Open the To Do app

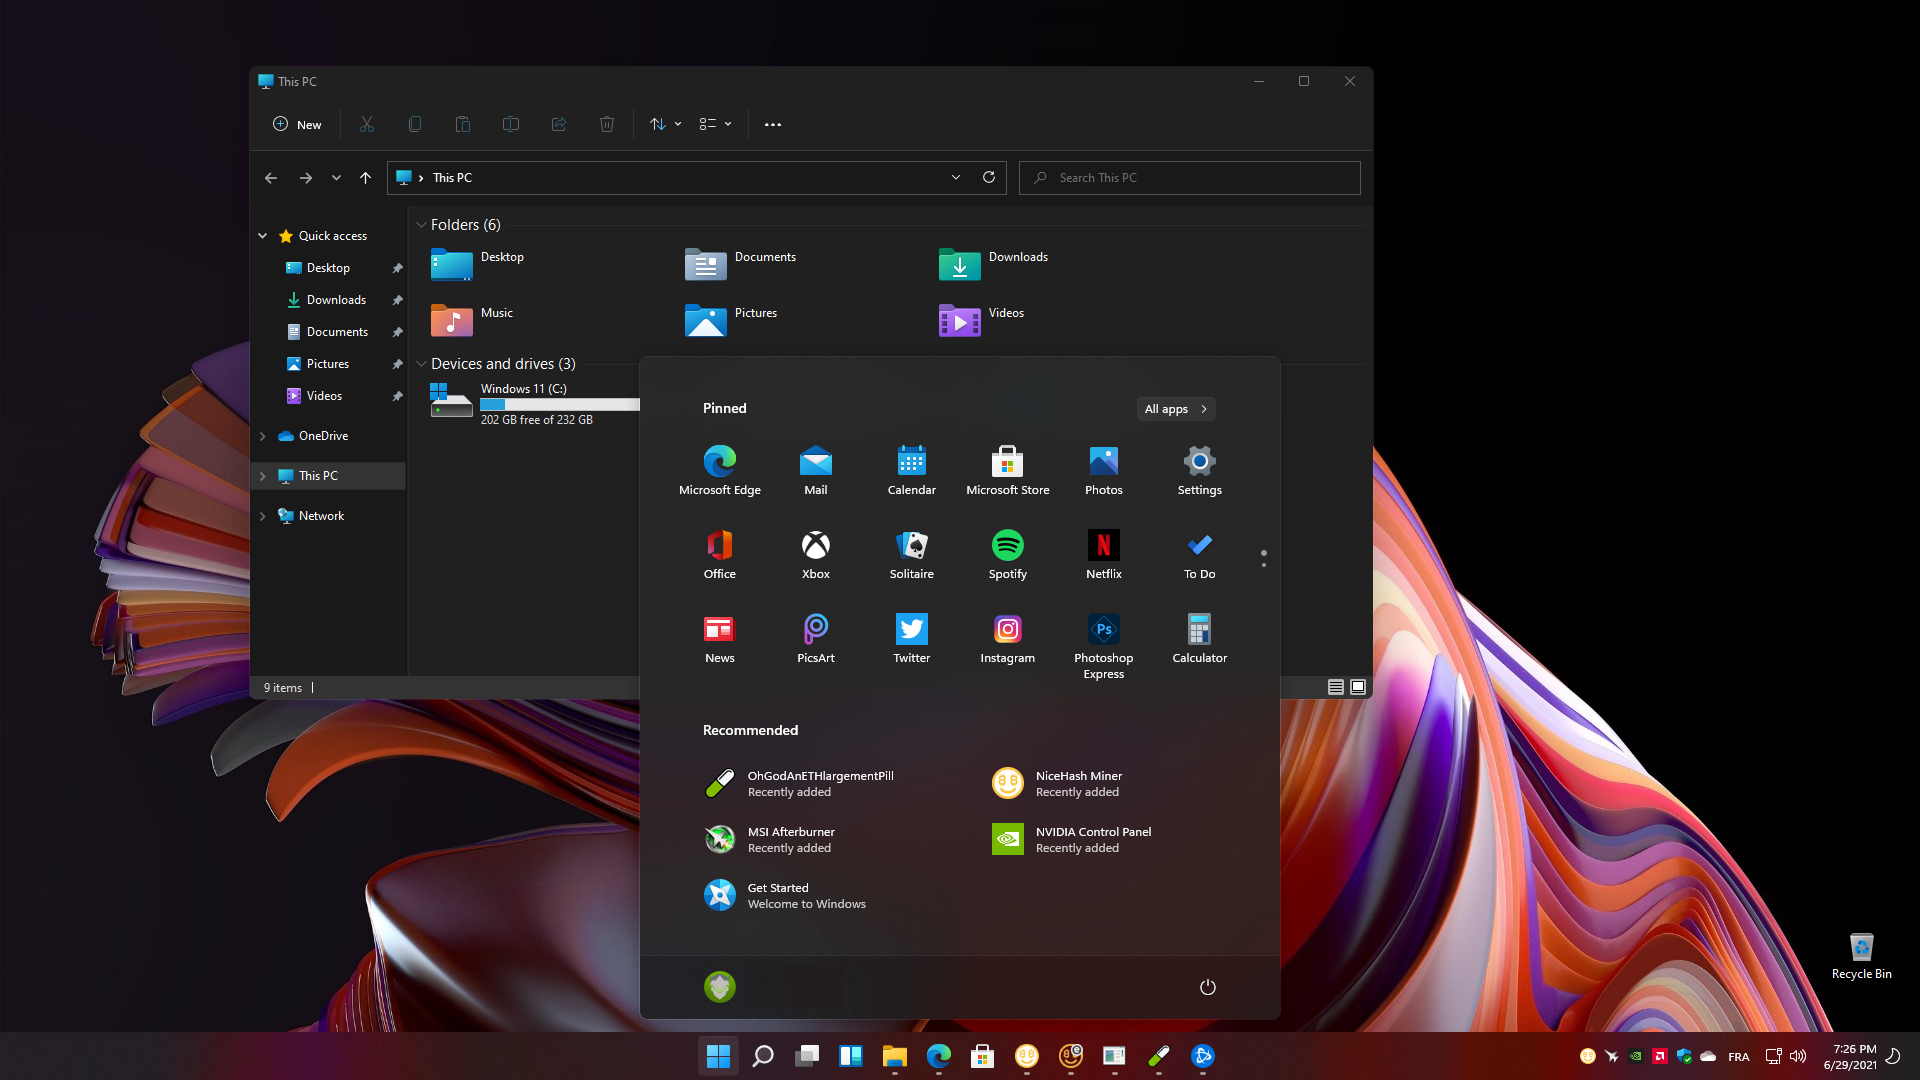(1199, 554)
